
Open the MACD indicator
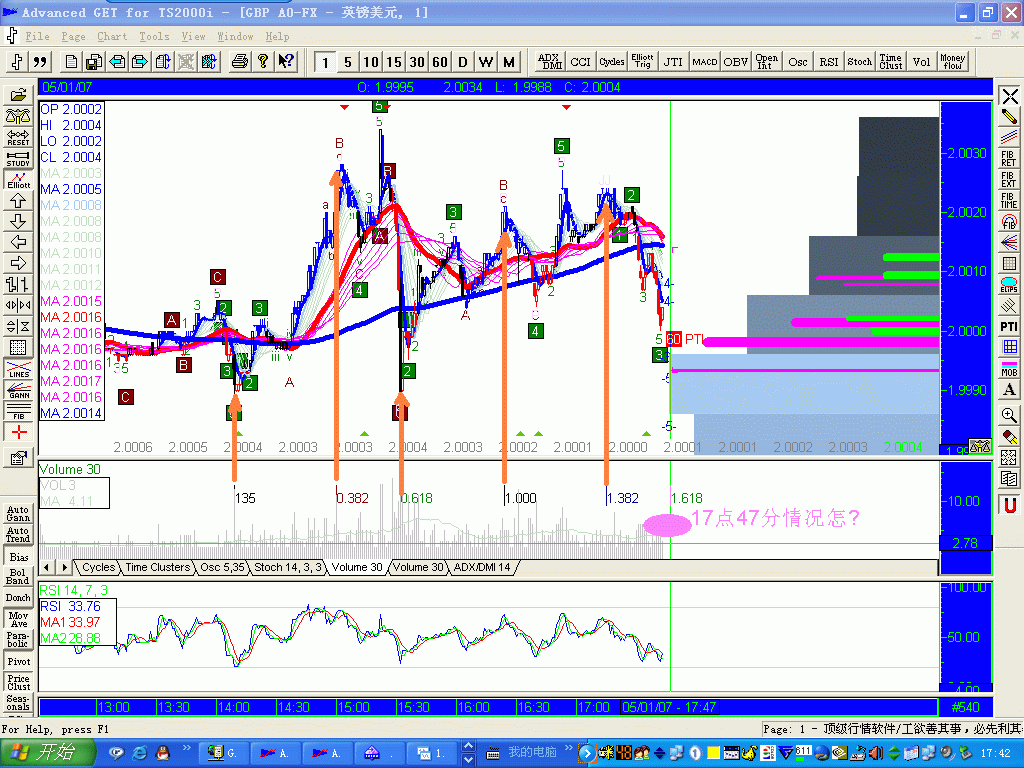click(x=705, y=61)
